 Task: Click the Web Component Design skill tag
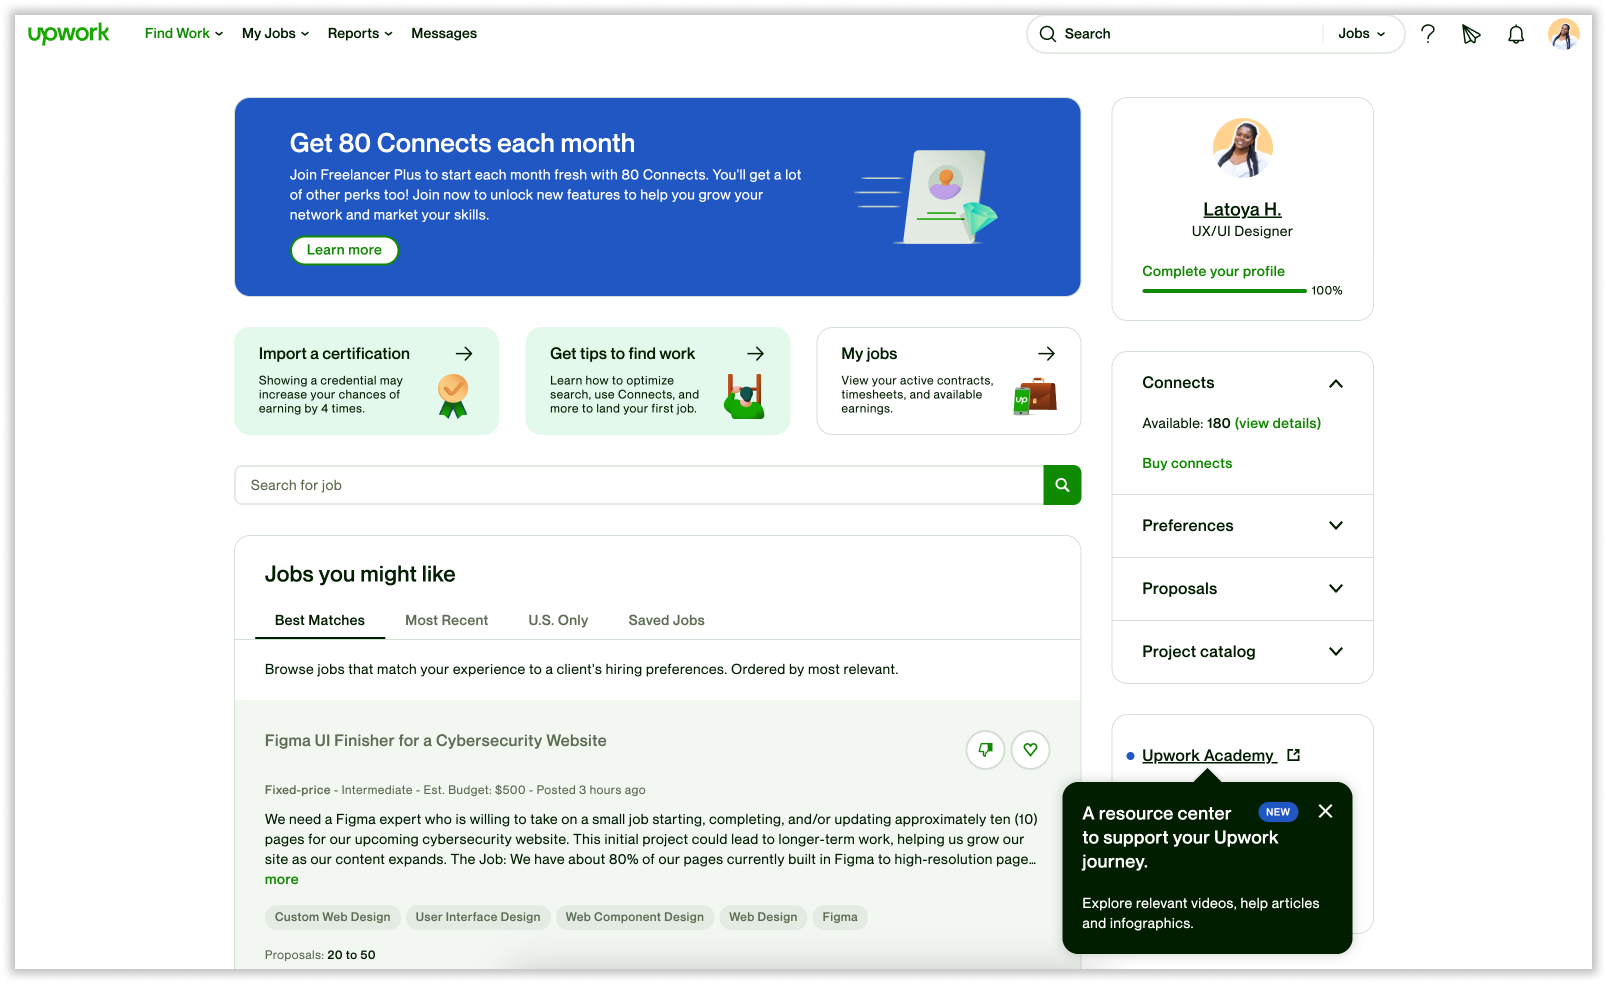pyautogui.click(x=635, y=917)
